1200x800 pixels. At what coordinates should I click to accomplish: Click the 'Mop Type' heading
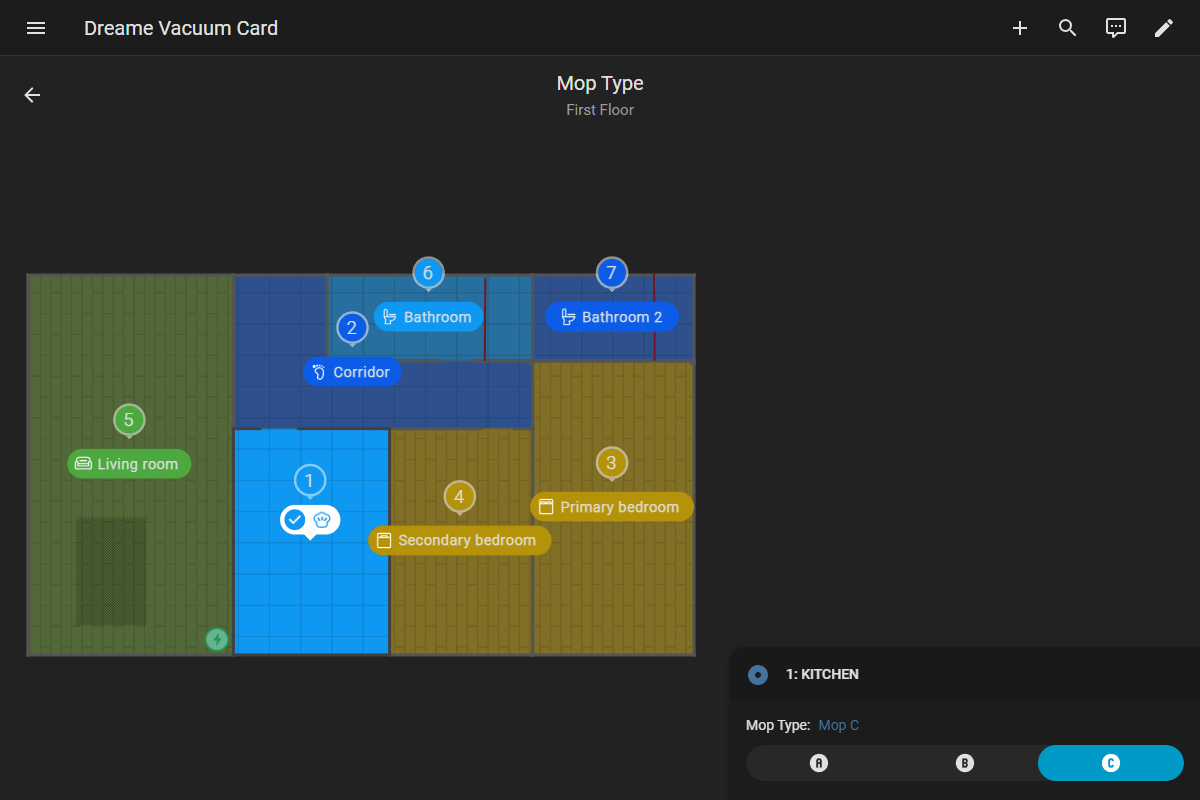600,84
